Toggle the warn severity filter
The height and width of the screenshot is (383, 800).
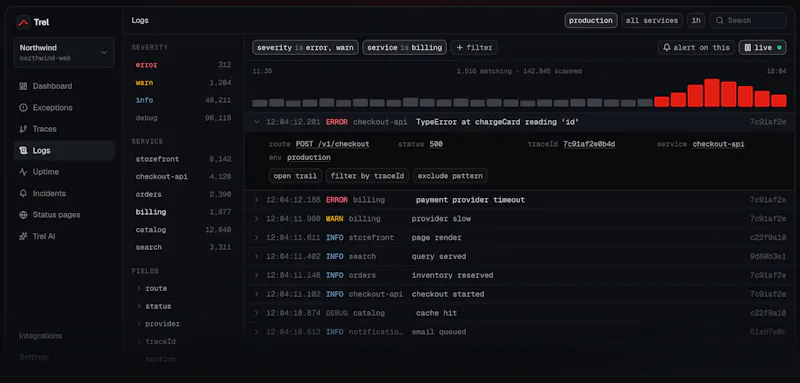click(183, 83)
